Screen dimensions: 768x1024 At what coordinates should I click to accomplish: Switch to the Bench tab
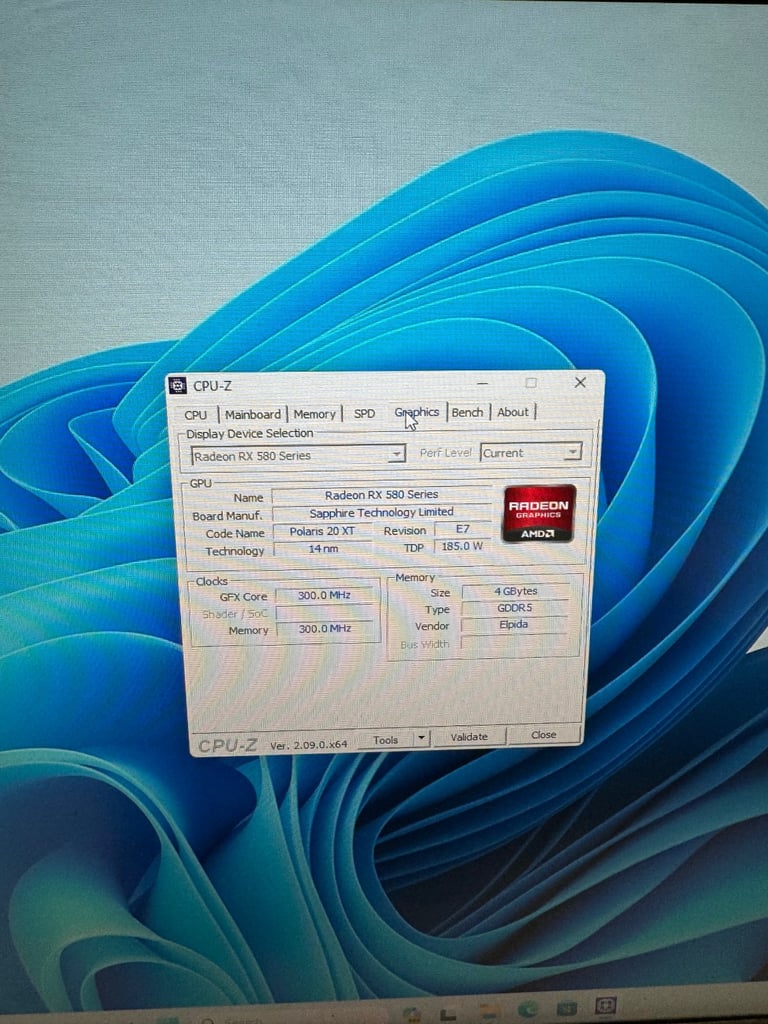click(467, 412)
